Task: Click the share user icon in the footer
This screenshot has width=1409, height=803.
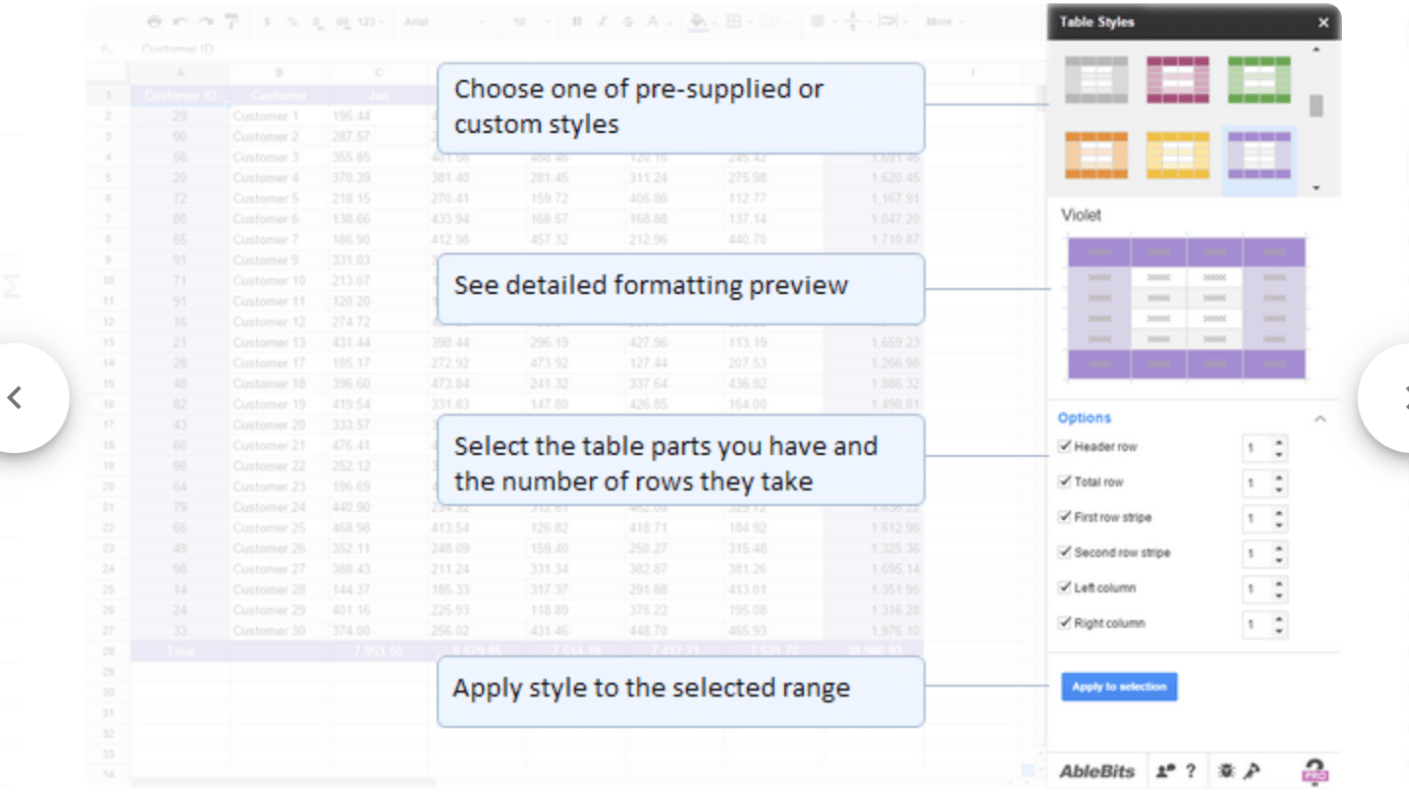Action: point(1164,771)
